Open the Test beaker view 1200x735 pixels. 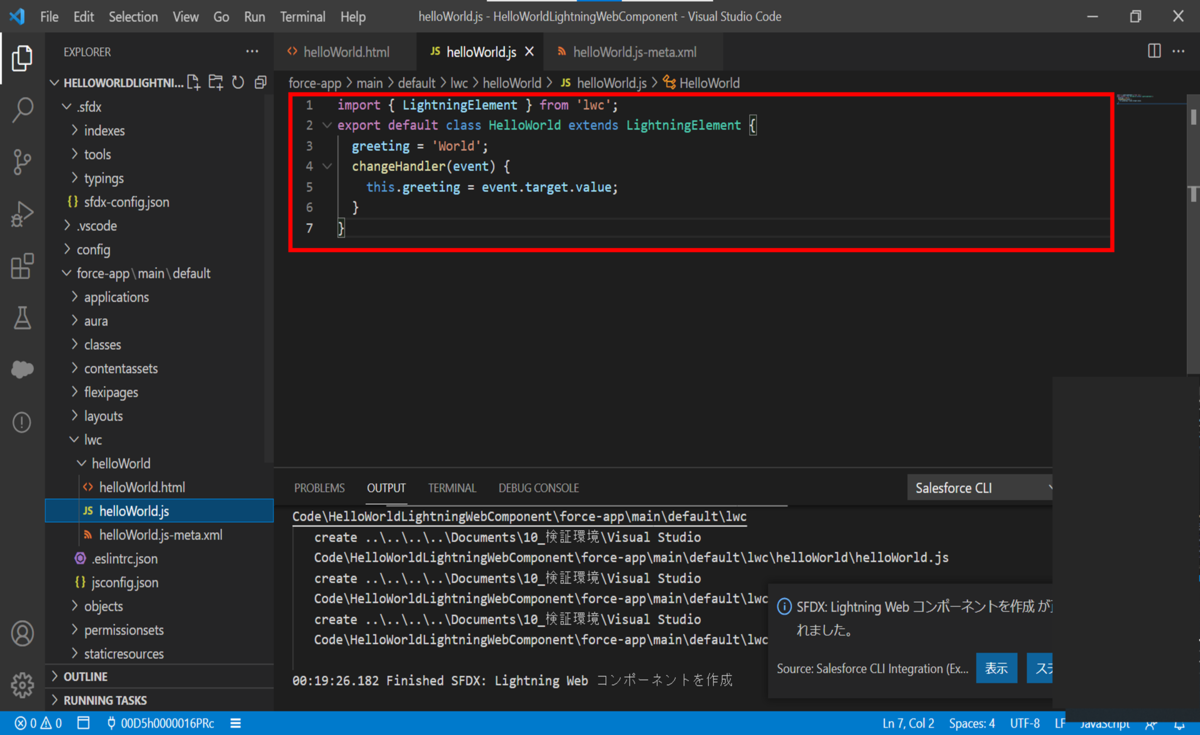click(22, 318)
